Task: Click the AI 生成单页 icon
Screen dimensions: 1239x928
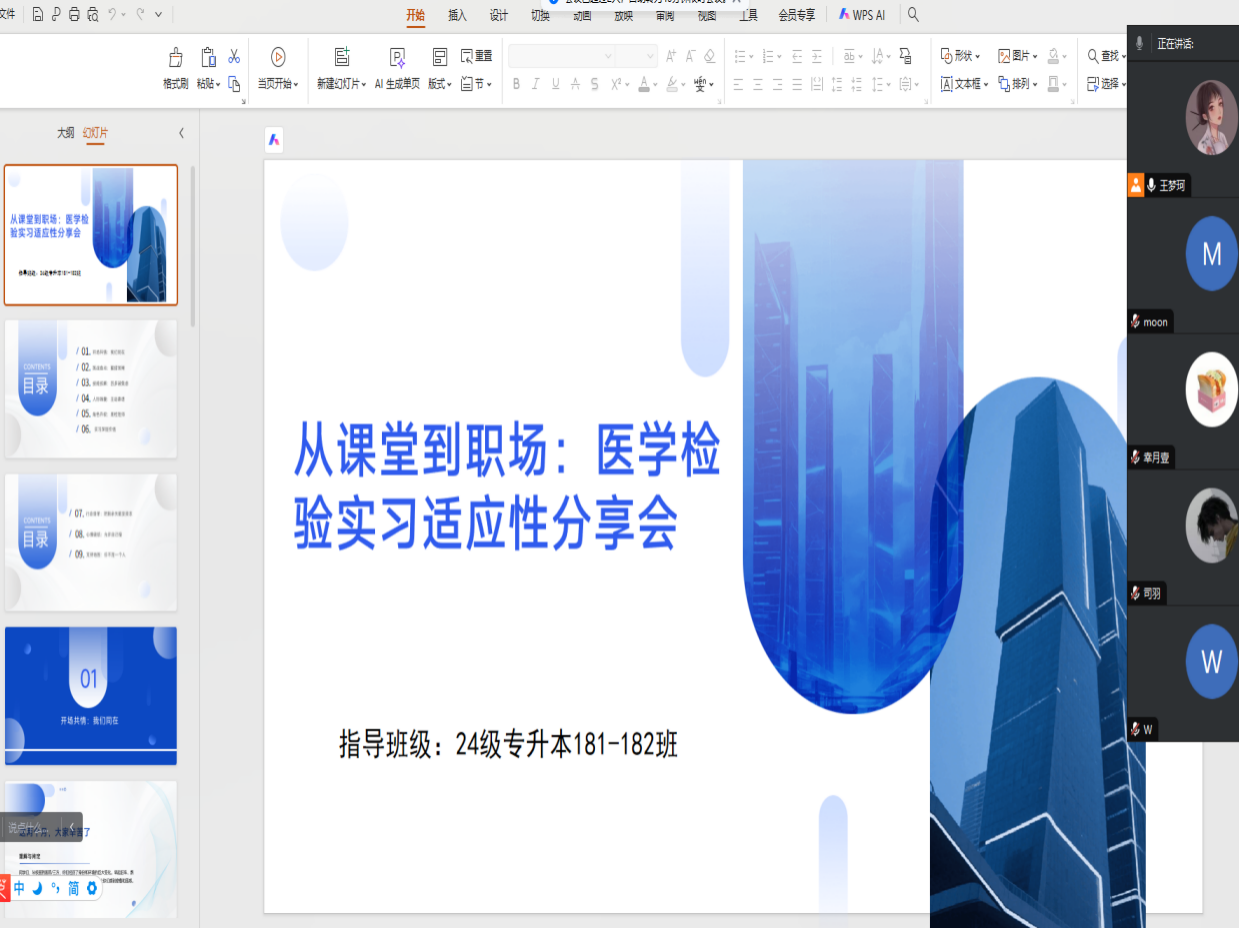Action: [x=397, y=58]
